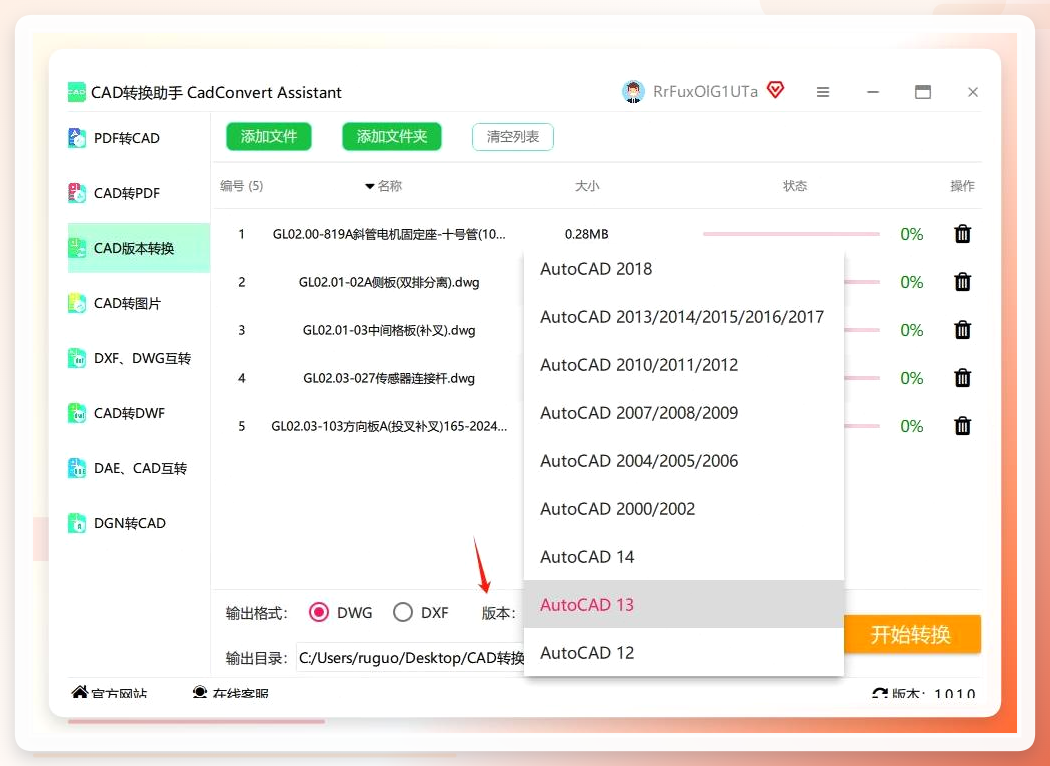
Task: Click the 0.28MB size cell
Action: (587, 234)
